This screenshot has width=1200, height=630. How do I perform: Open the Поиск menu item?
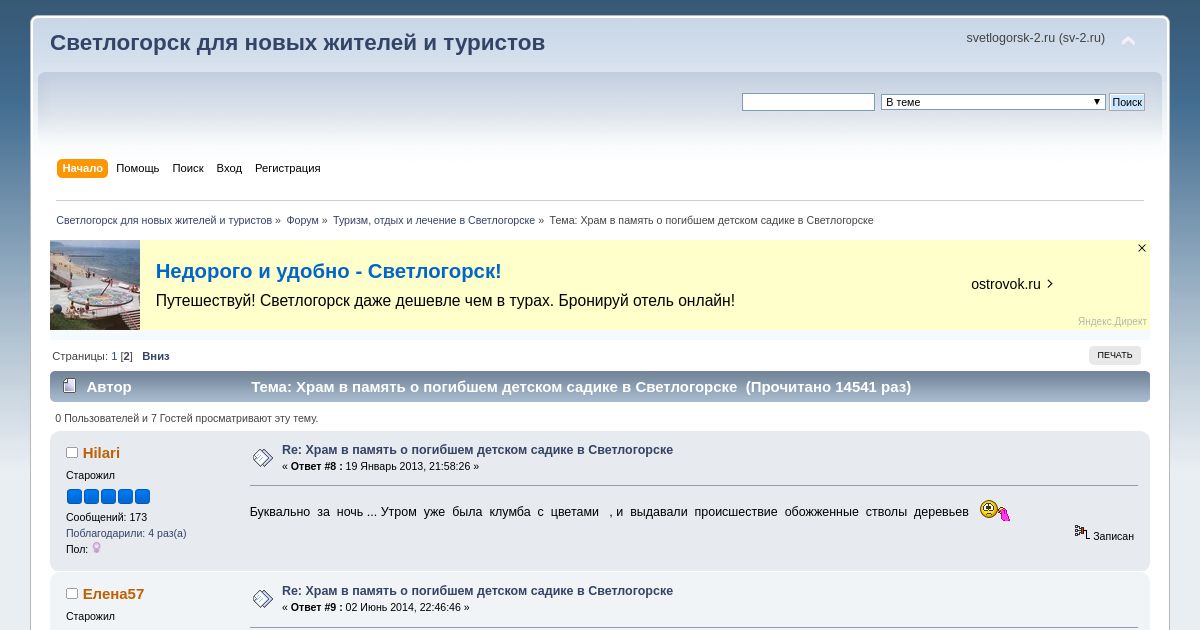188,168
